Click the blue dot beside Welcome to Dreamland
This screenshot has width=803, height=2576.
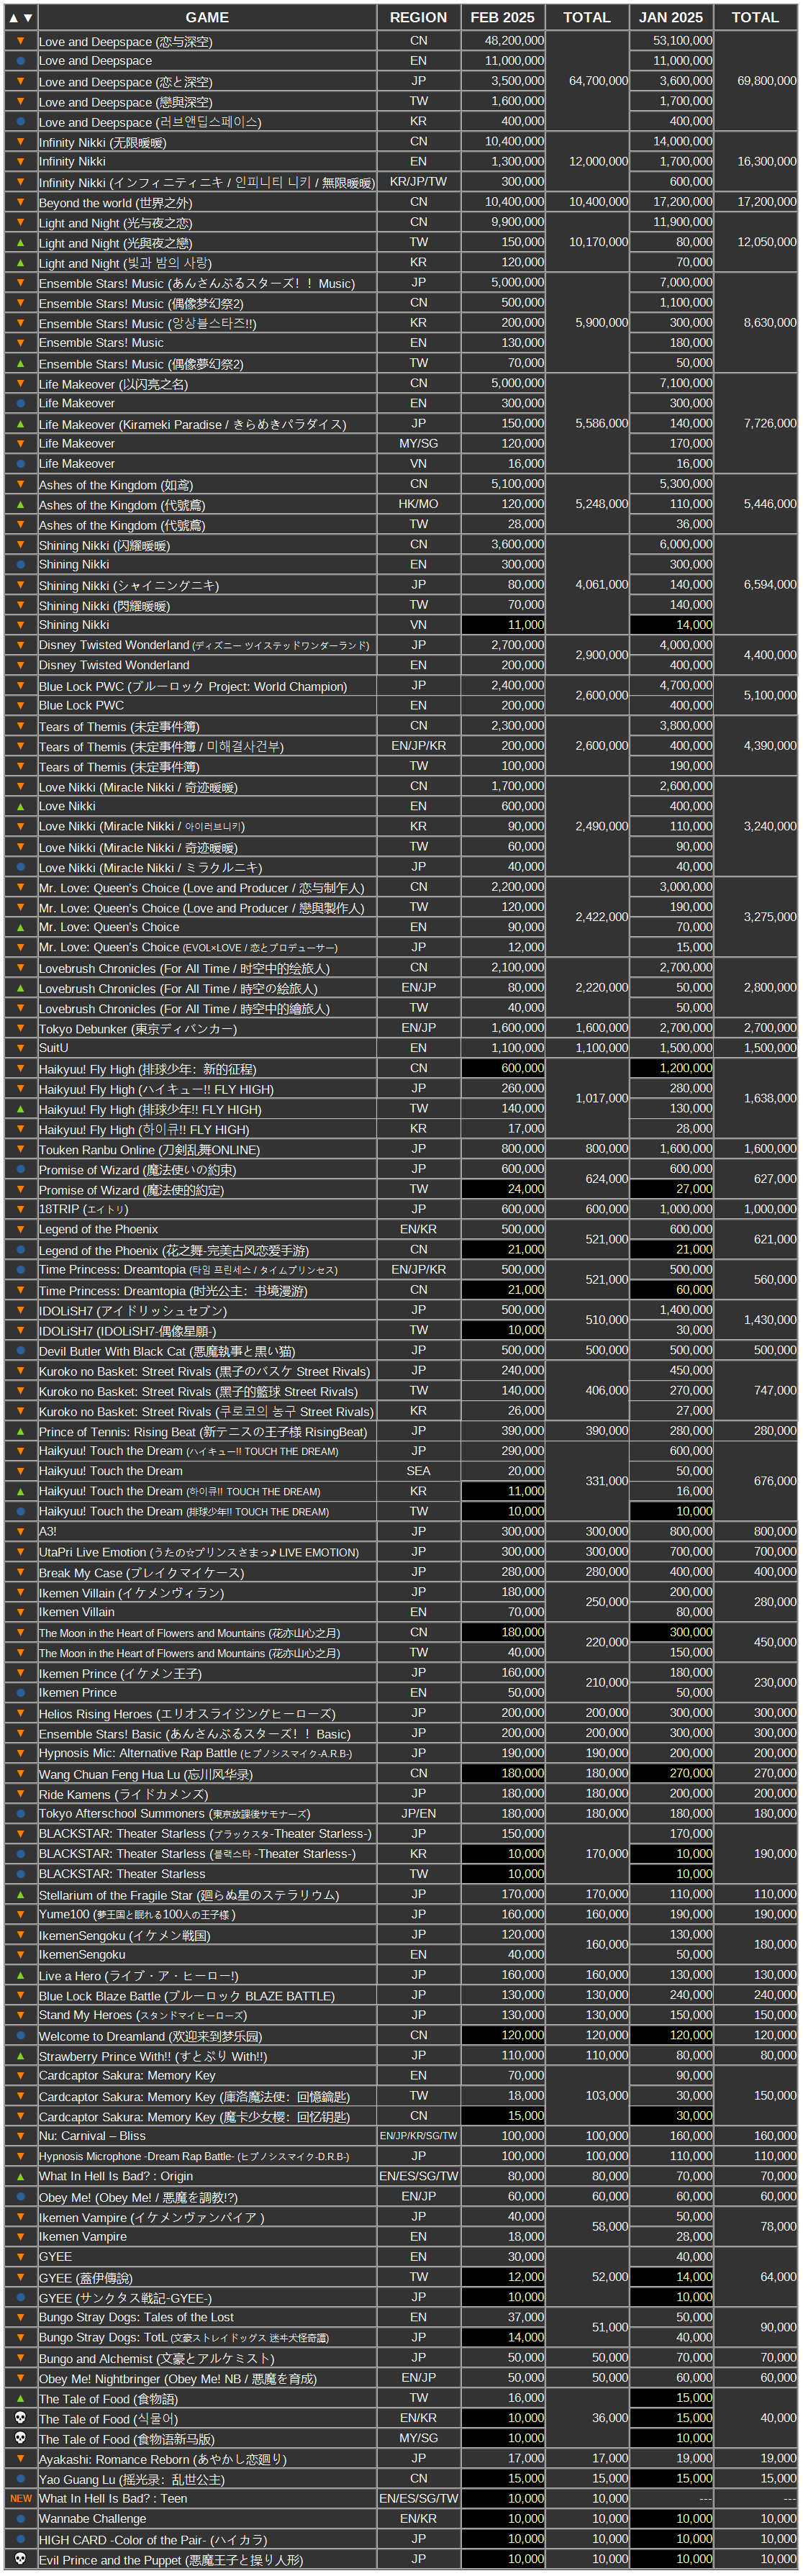click(20, 2035)
